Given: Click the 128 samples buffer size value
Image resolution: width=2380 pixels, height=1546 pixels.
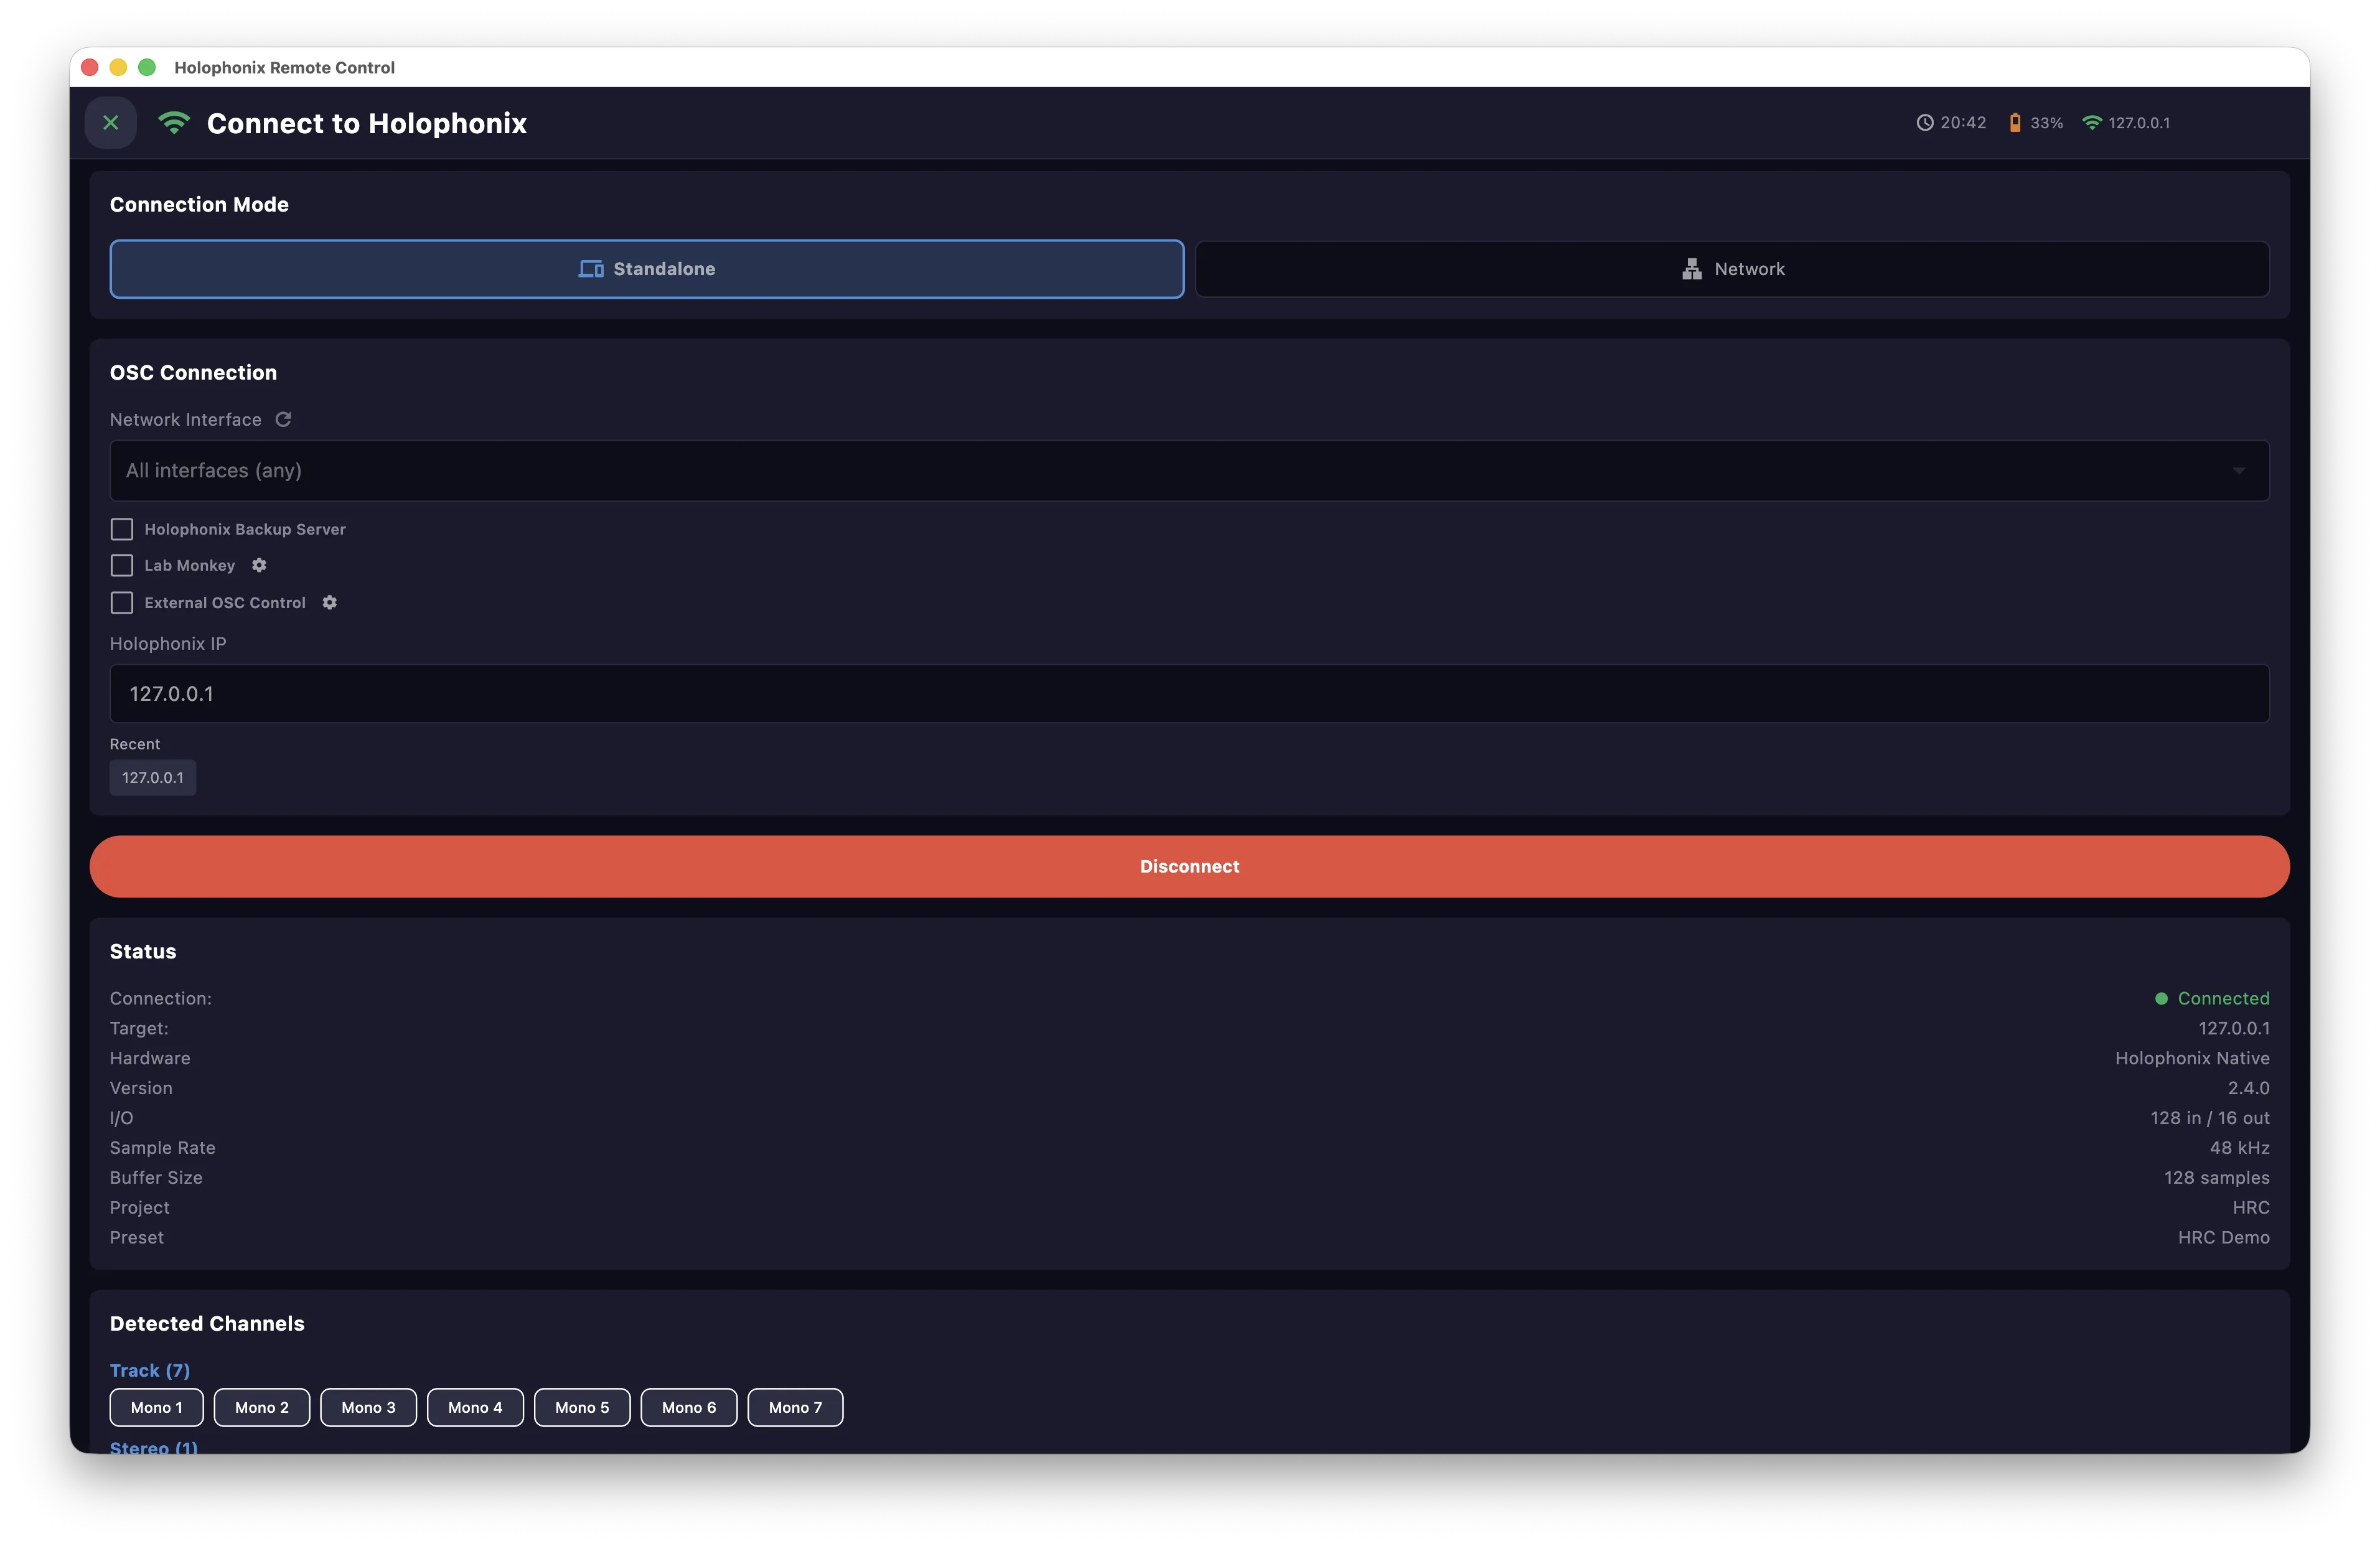Looking at the screenshot, I should pos(2216,1178).
